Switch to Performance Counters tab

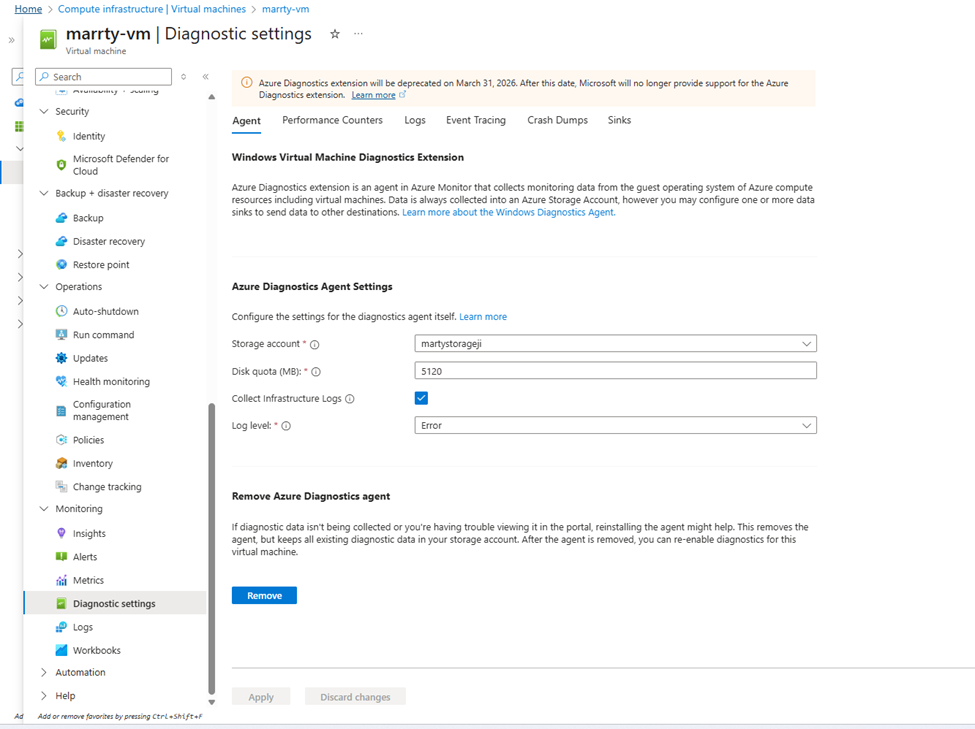pos(332,120)
